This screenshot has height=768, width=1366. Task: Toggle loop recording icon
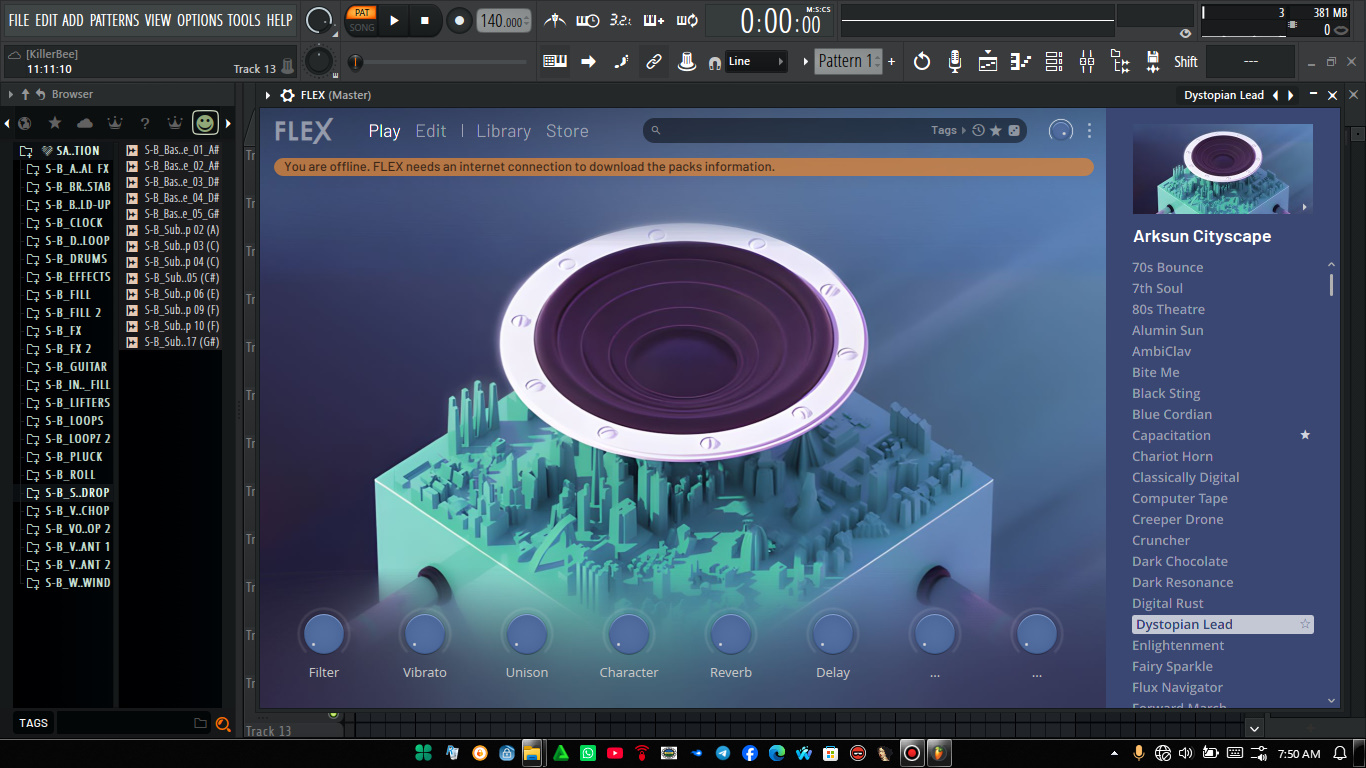(687, 20)
